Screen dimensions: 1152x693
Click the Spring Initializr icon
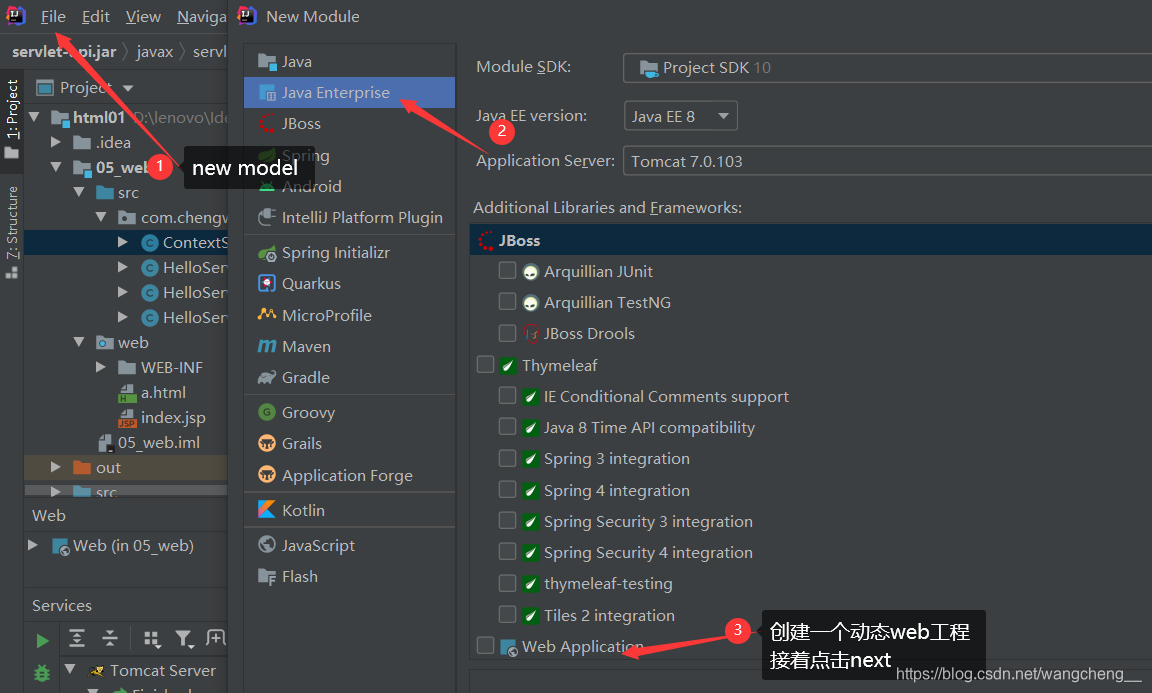click(267, 253)
